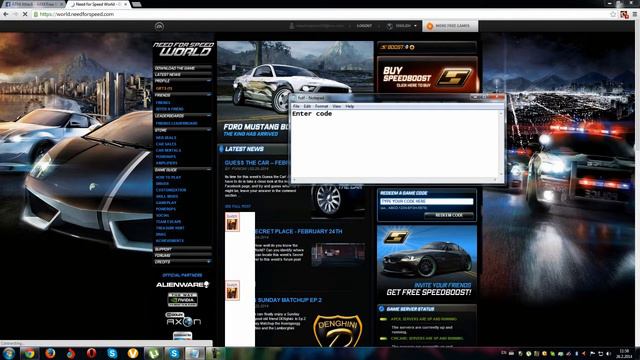Open the File menu in Notepad
Image resolution: width=640 pixels, height=360 pixels.
pyautogui.click(x=296, y=106)
